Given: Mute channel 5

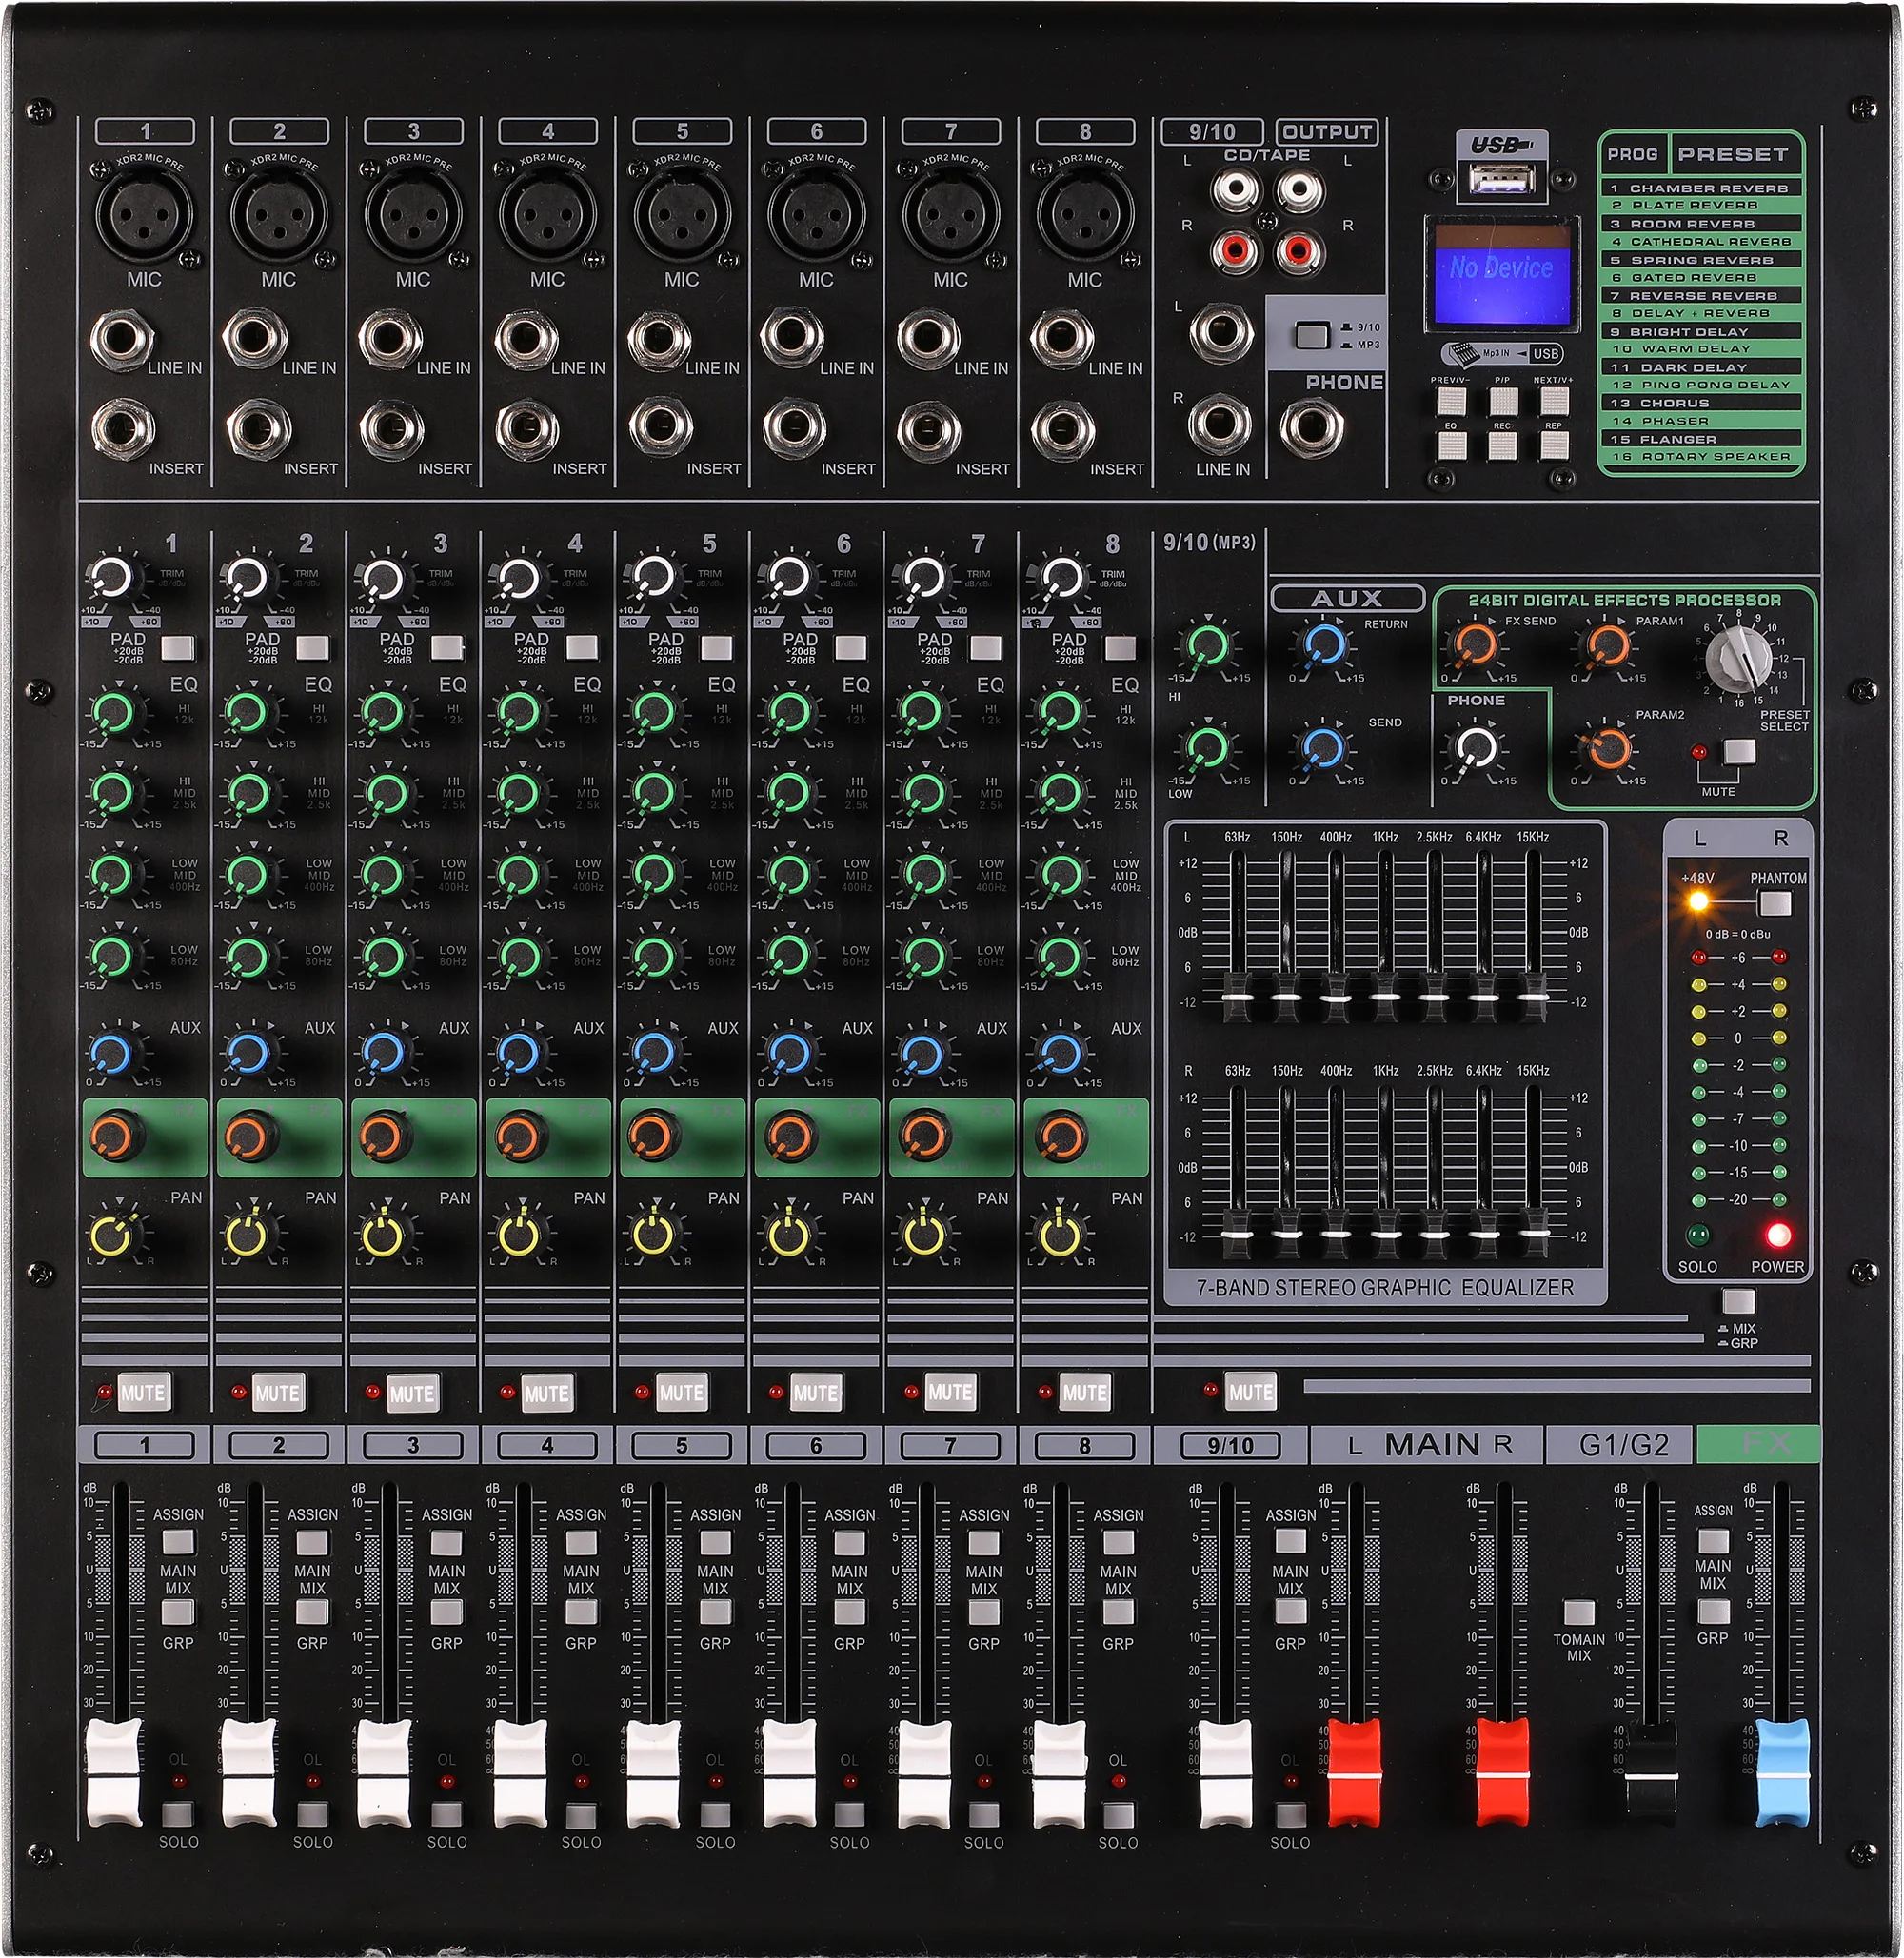Looking at the screenshot, I should click(x=683, y=1390).
